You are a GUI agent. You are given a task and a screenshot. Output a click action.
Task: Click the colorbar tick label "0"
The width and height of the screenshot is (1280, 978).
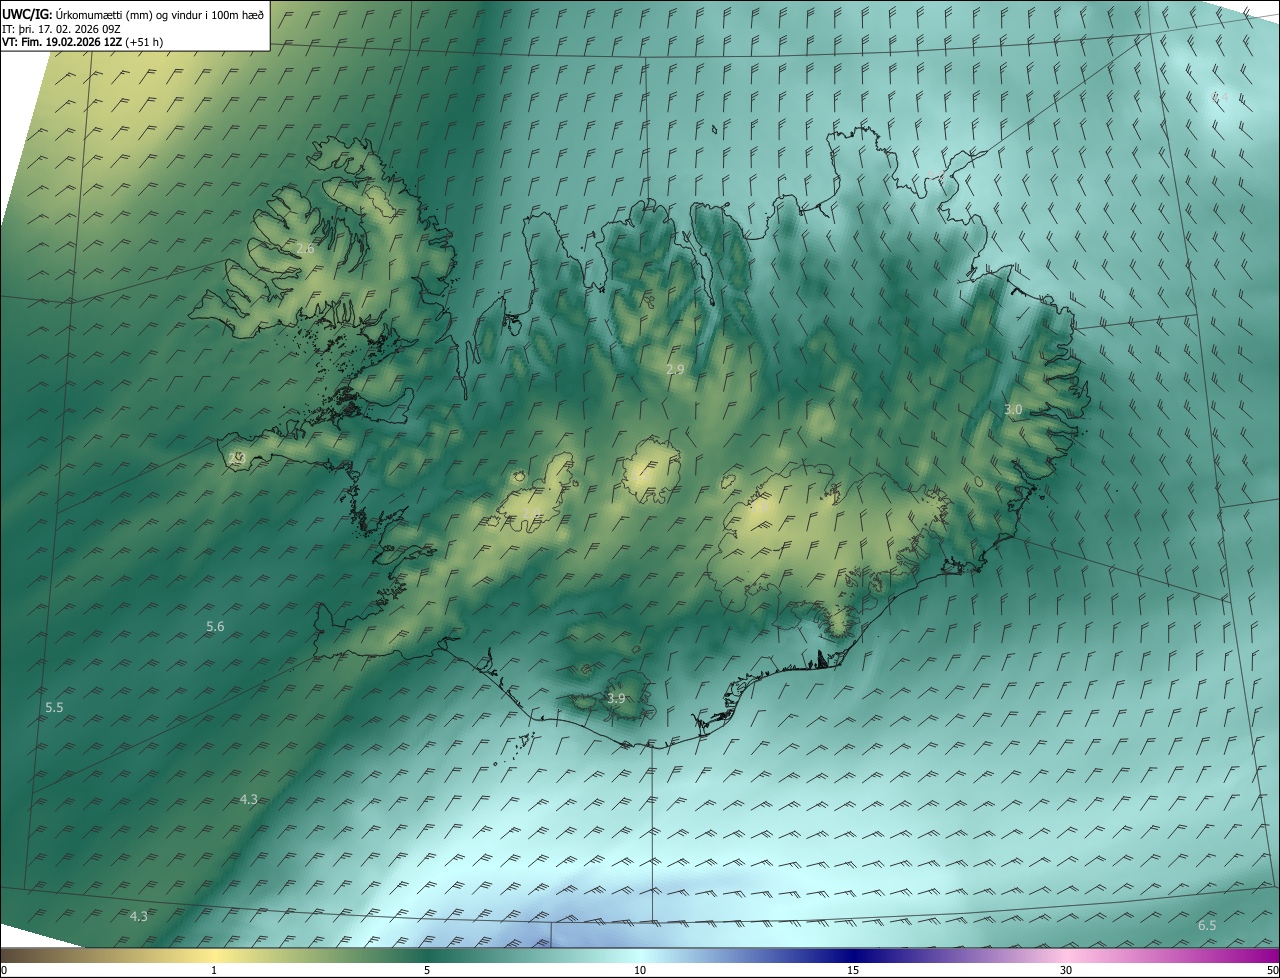[x=3, y=971]
